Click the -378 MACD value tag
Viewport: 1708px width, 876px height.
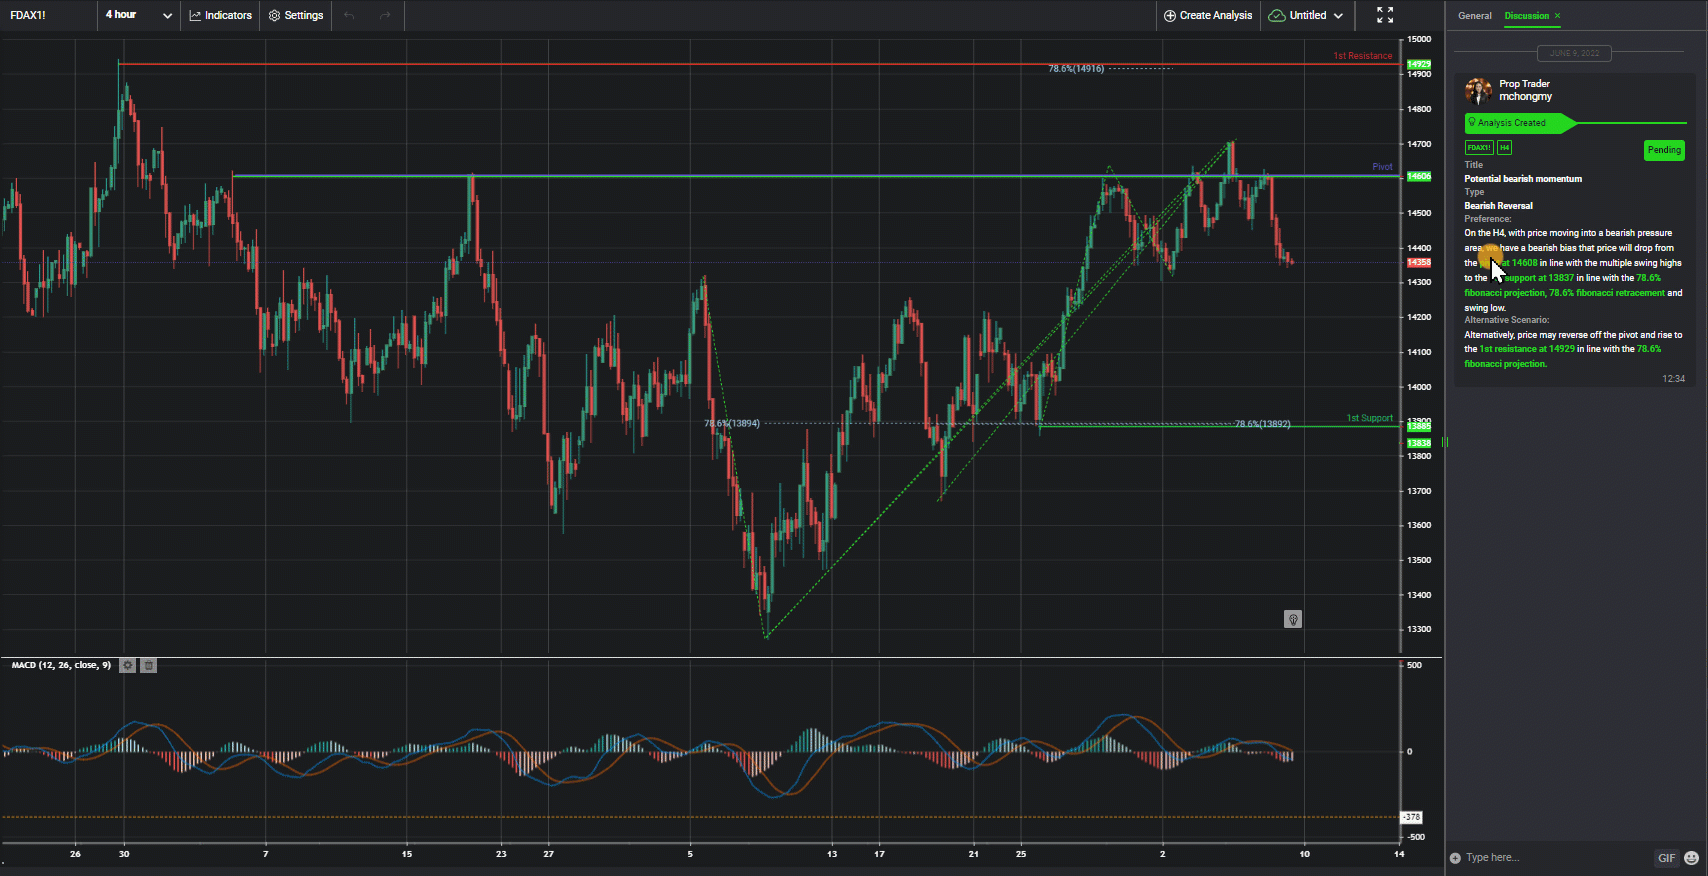point(1411,817)
